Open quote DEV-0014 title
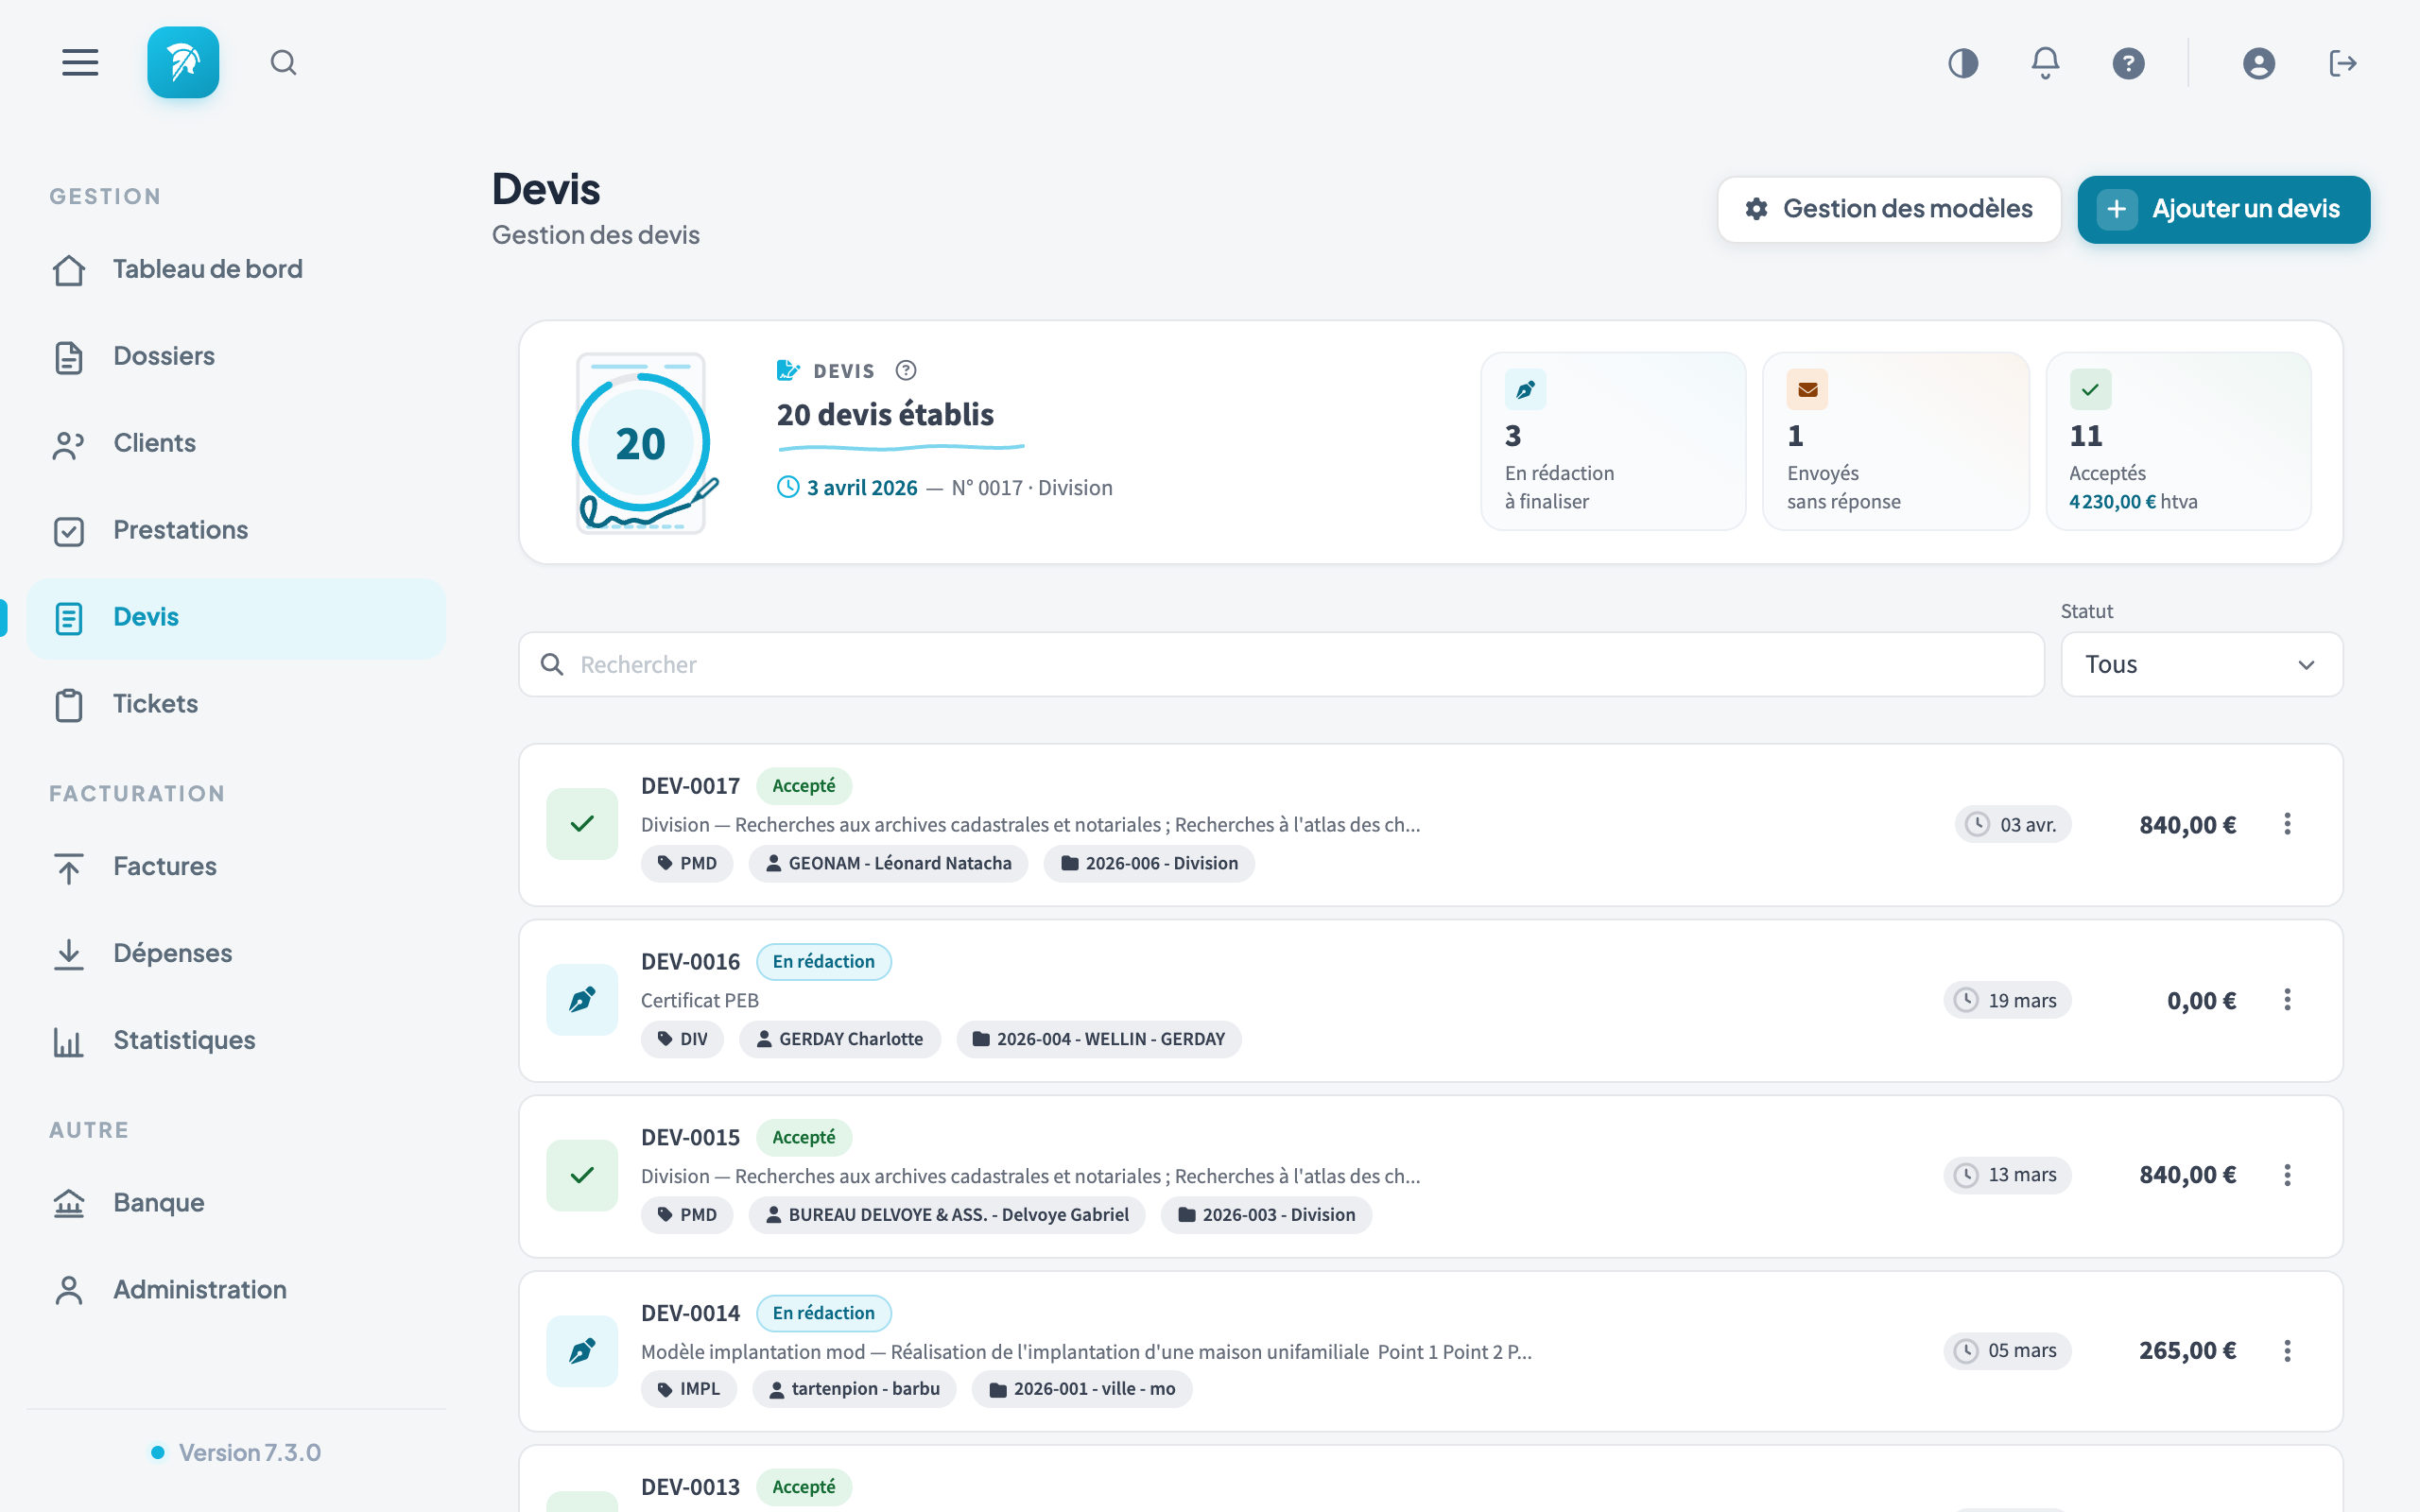 pos(690,1313)
